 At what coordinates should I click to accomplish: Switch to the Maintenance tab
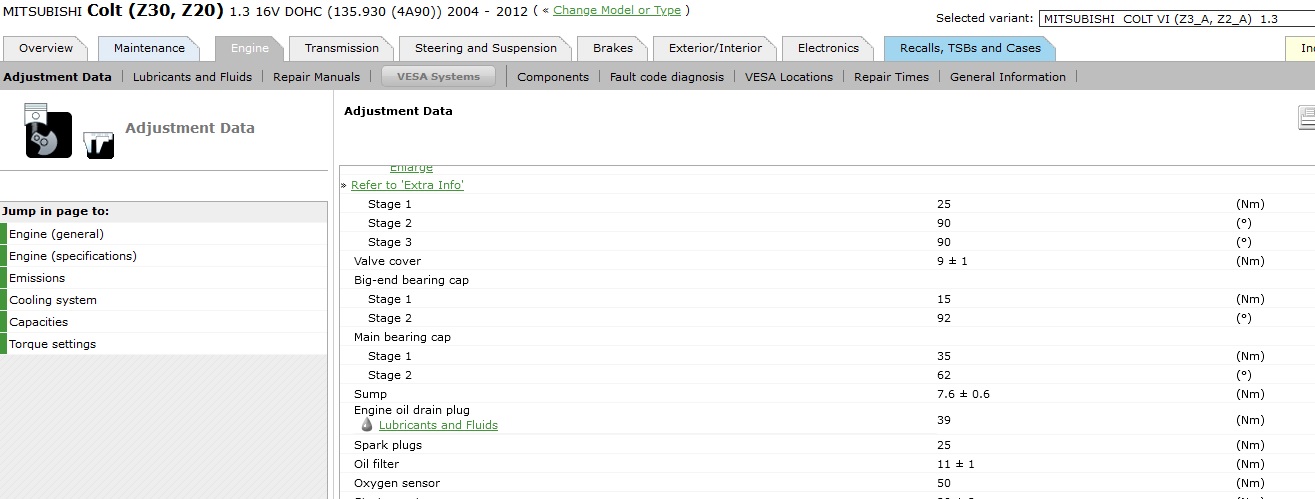(x=149, y=48)
